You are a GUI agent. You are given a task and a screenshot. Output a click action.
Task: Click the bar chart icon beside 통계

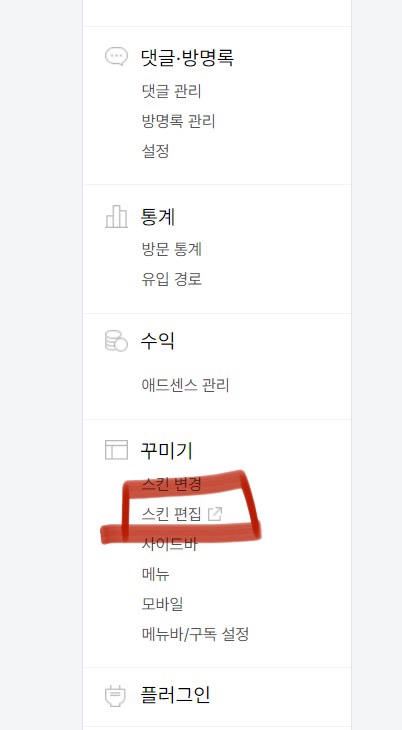(116, 216)
